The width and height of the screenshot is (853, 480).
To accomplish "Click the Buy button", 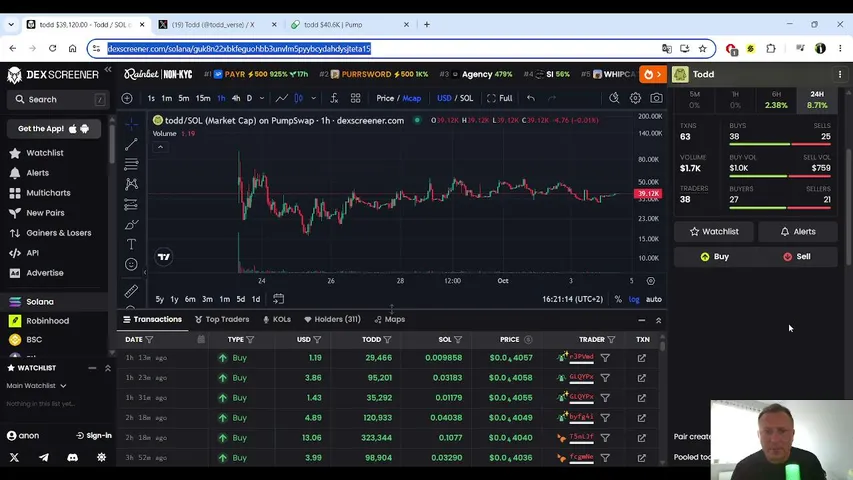I will (715, 257).
